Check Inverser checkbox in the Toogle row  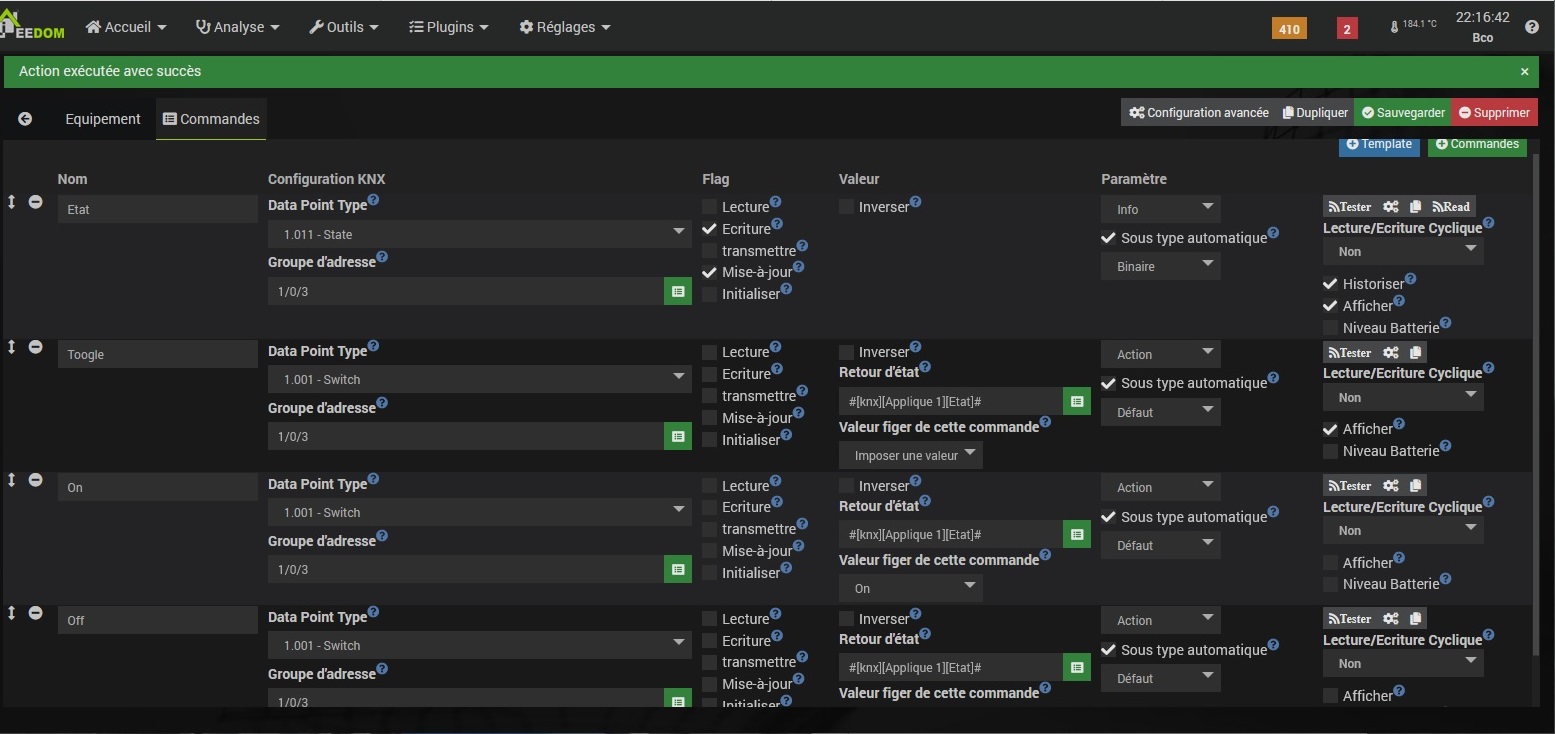(847, 352)
